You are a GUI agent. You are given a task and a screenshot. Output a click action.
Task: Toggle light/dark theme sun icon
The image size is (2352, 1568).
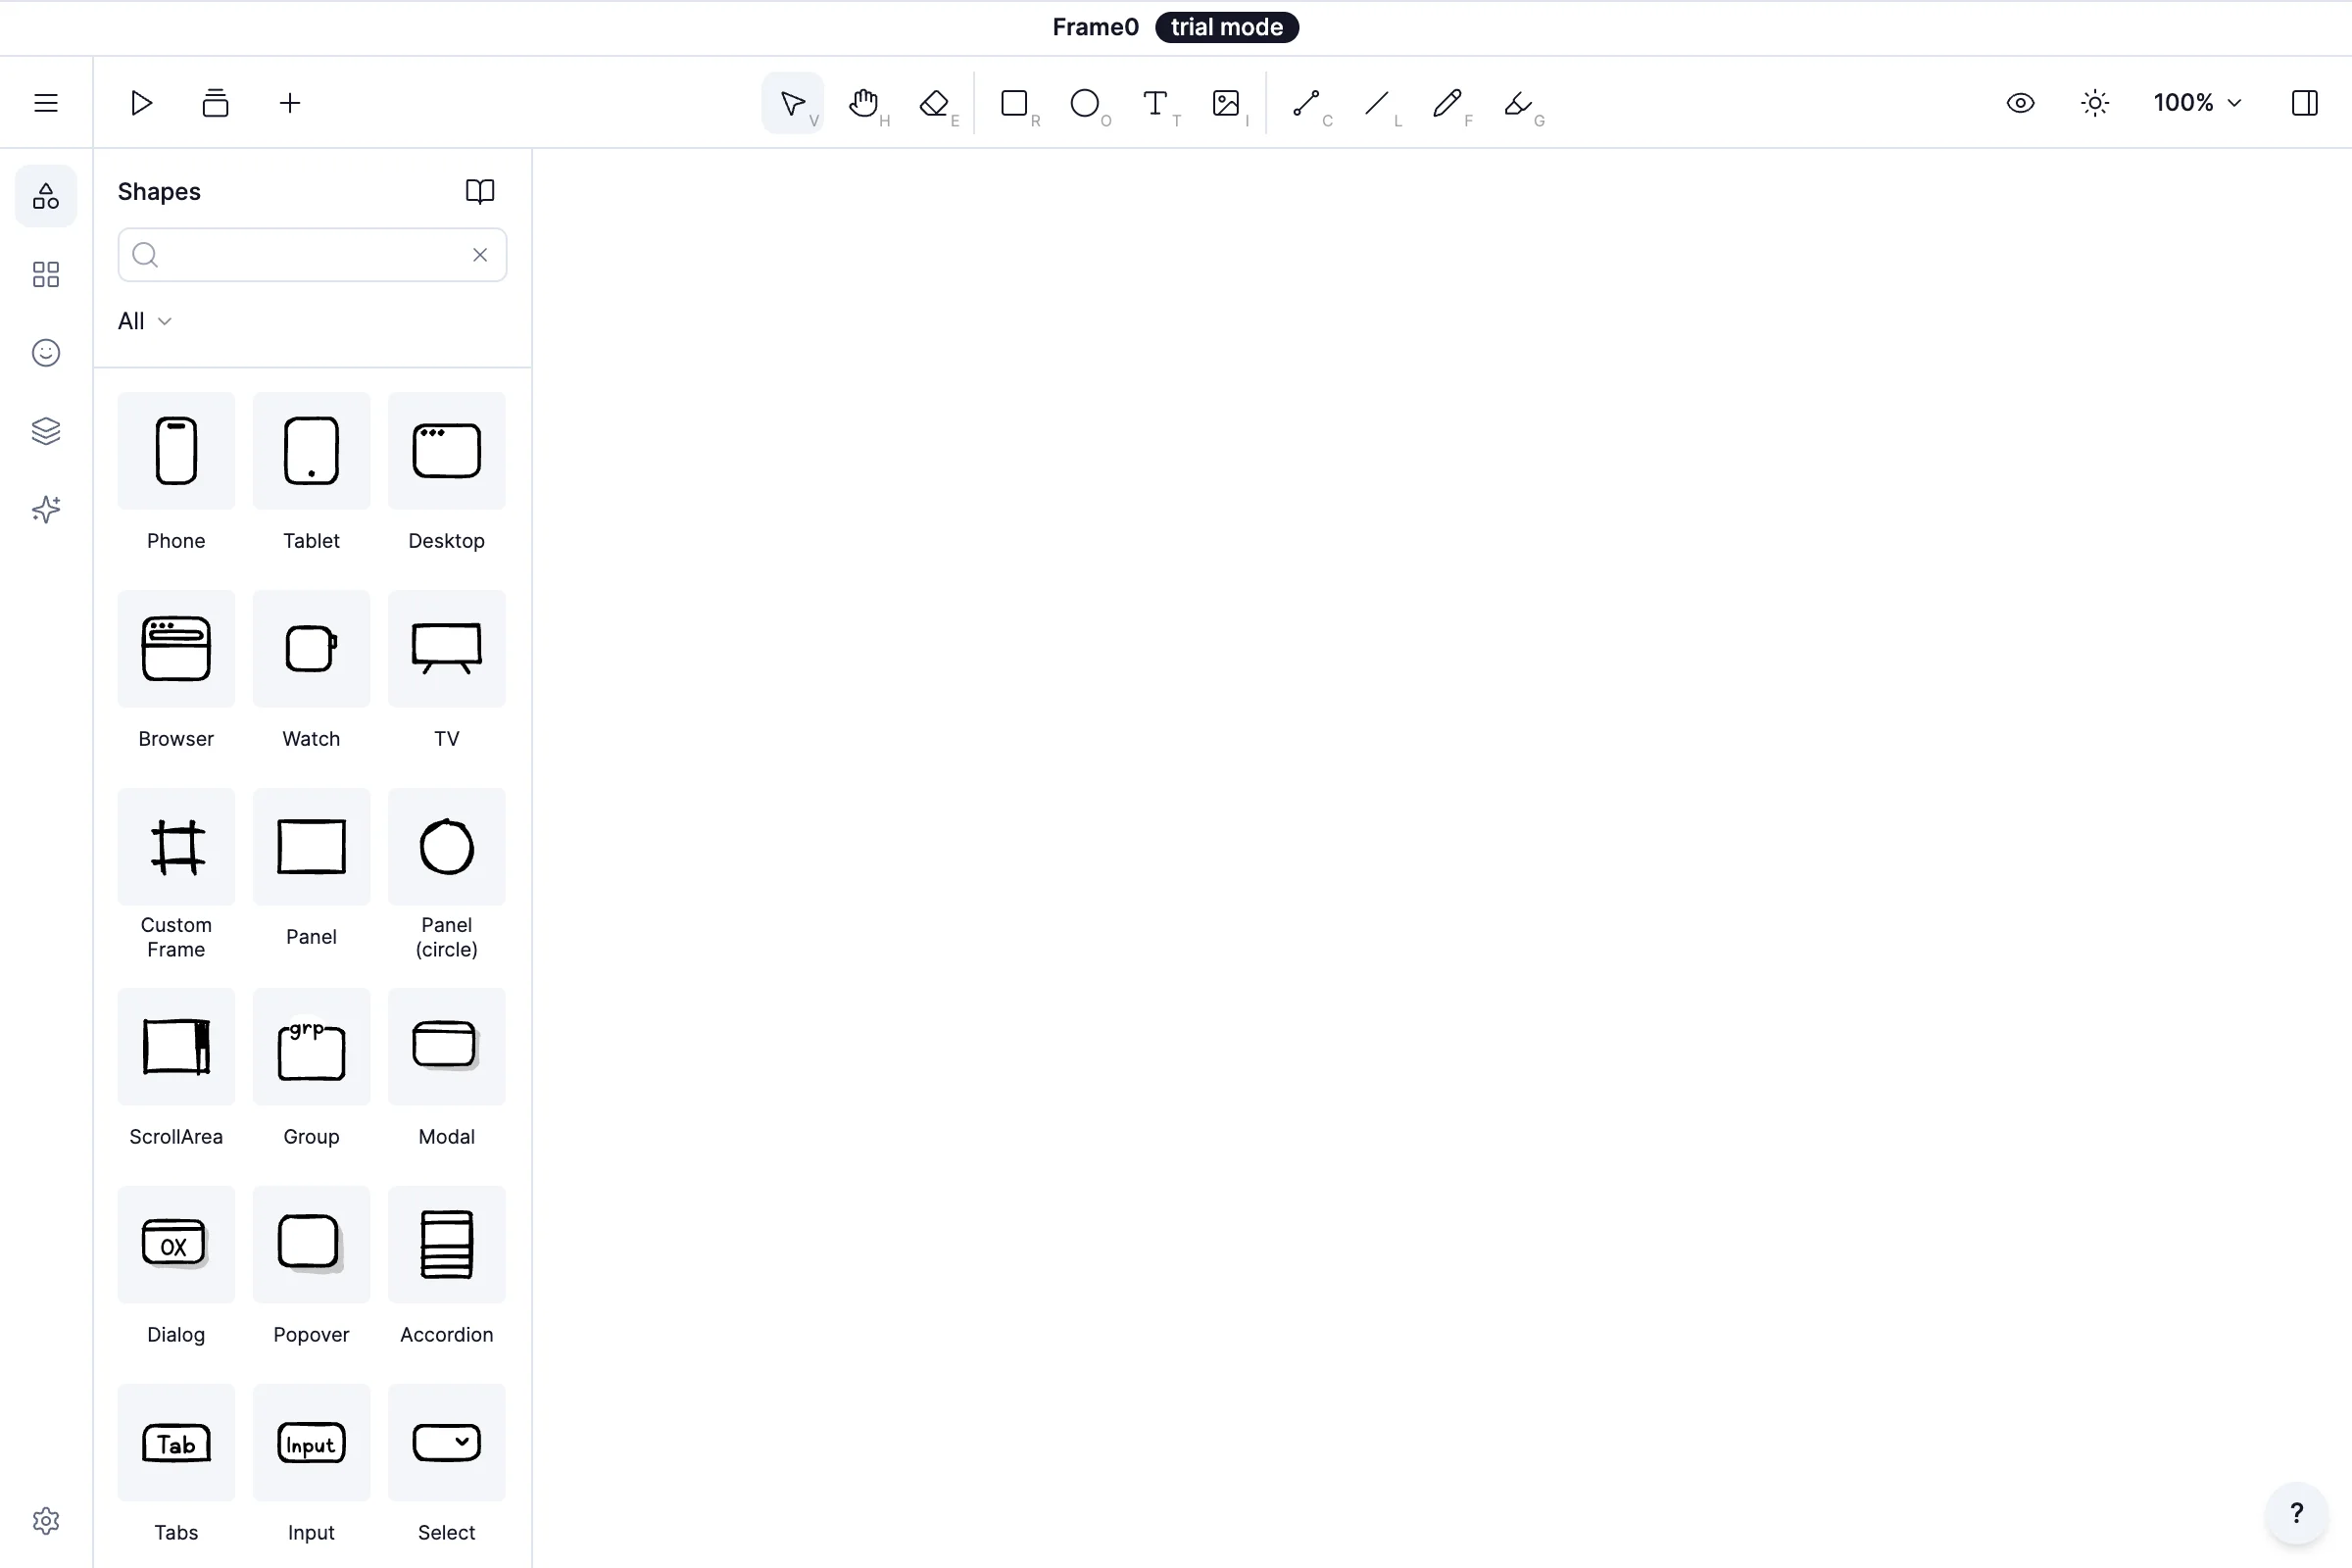coord(2095,103)
